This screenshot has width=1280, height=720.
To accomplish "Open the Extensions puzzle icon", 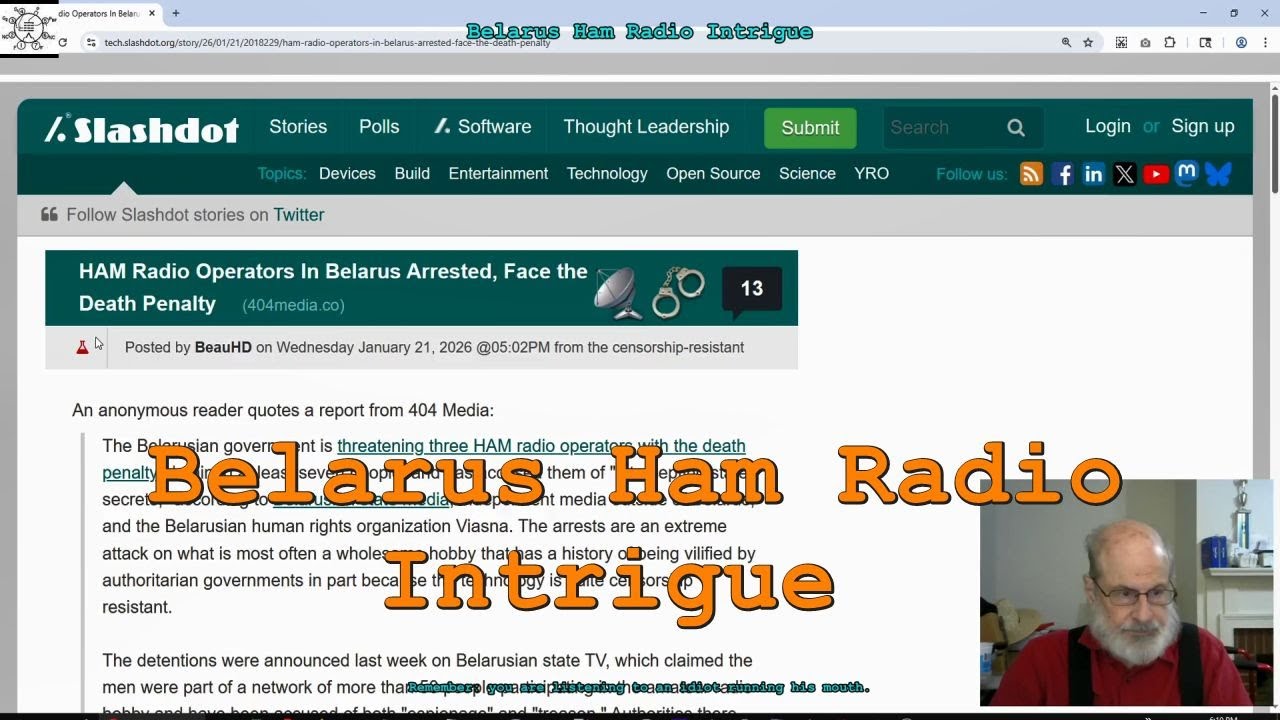I will coord(1170,43).
